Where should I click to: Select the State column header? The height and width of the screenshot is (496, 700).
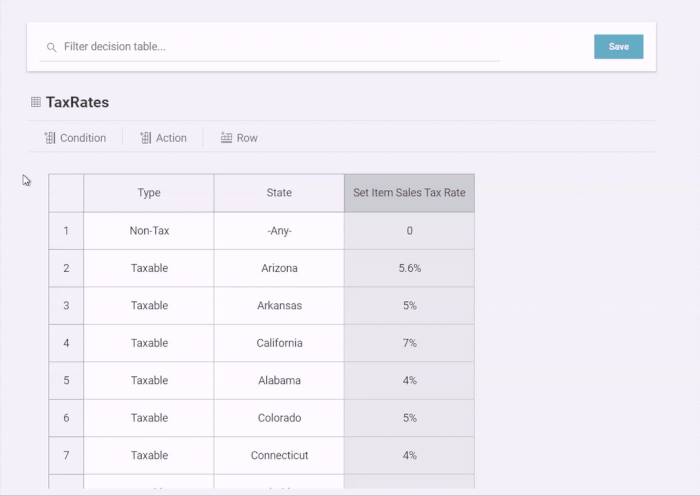pyautogui.click(x=279, y=193)
